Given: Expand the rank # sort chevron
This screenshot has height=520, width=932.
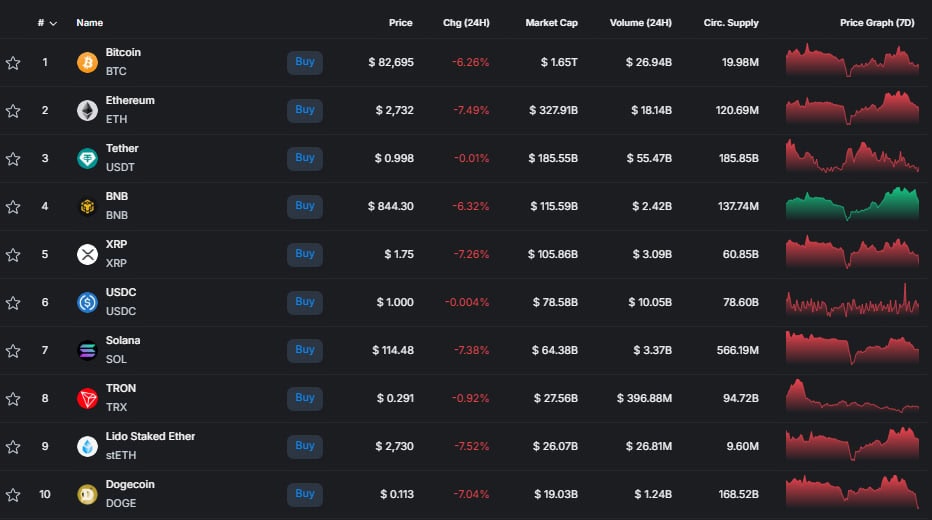Looking at the screenshot, I should tap(53, 23).
